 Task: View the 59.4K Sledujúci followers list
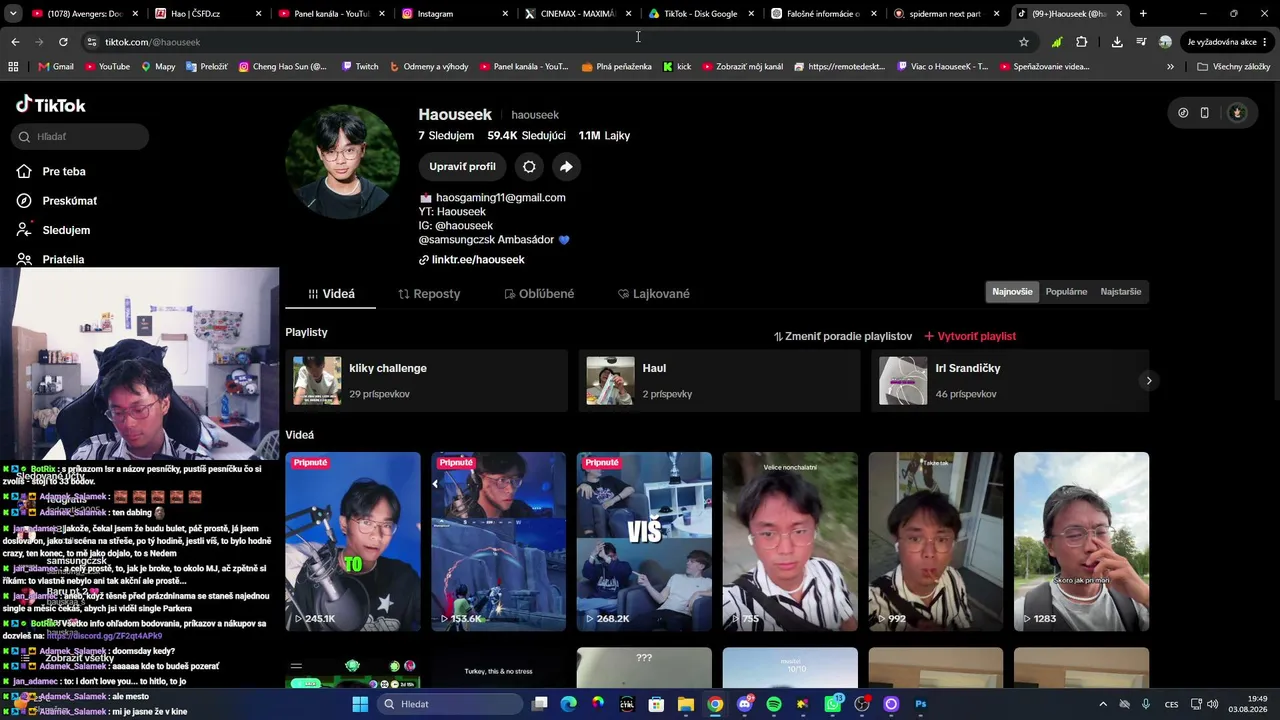pos(526,136)
